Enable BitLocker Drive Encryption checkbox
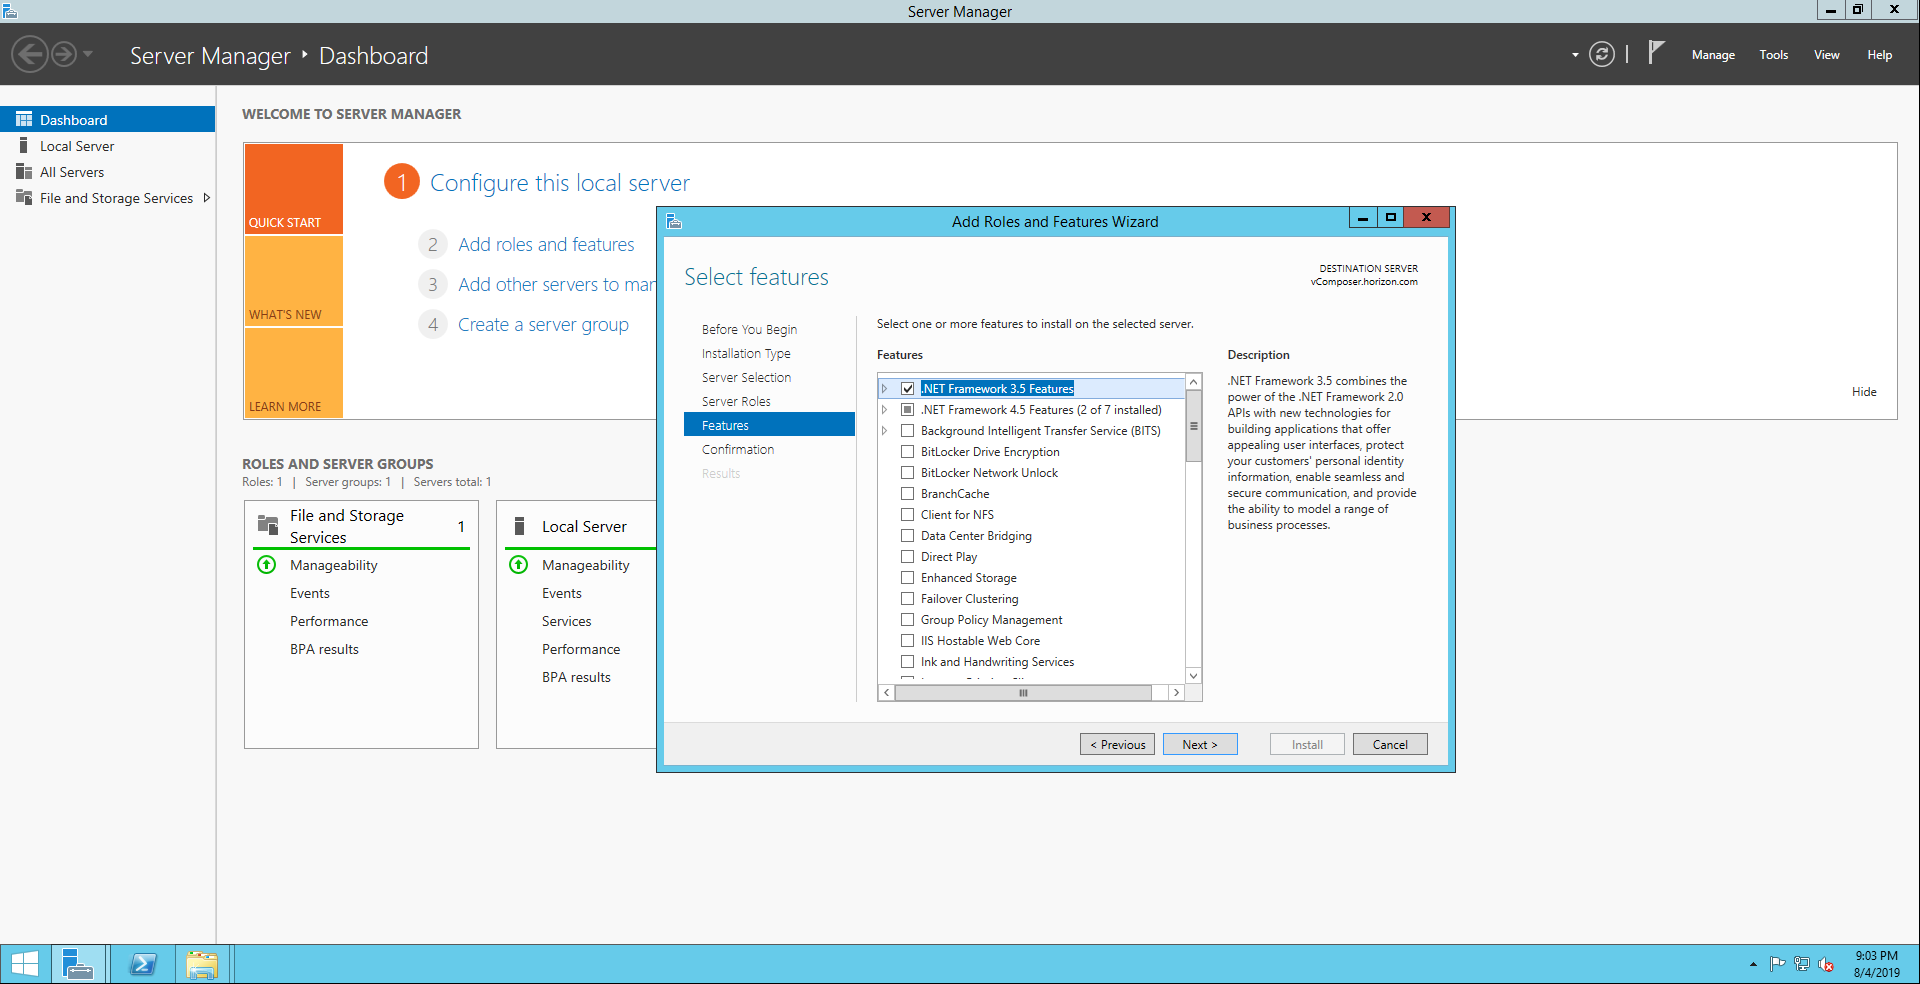The width and height of the screenshot is (1920, 984). pyautogui.click(x=908, y=452)
